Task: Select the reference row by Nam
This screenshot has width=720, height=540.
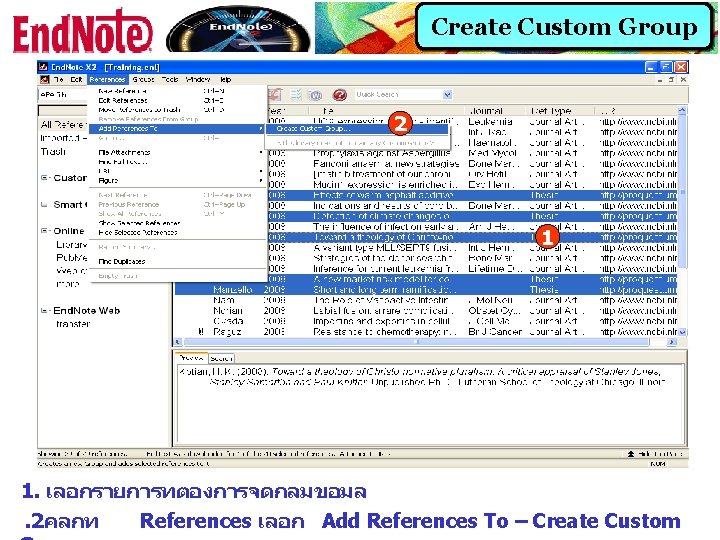Action: (x=426, y=300)
